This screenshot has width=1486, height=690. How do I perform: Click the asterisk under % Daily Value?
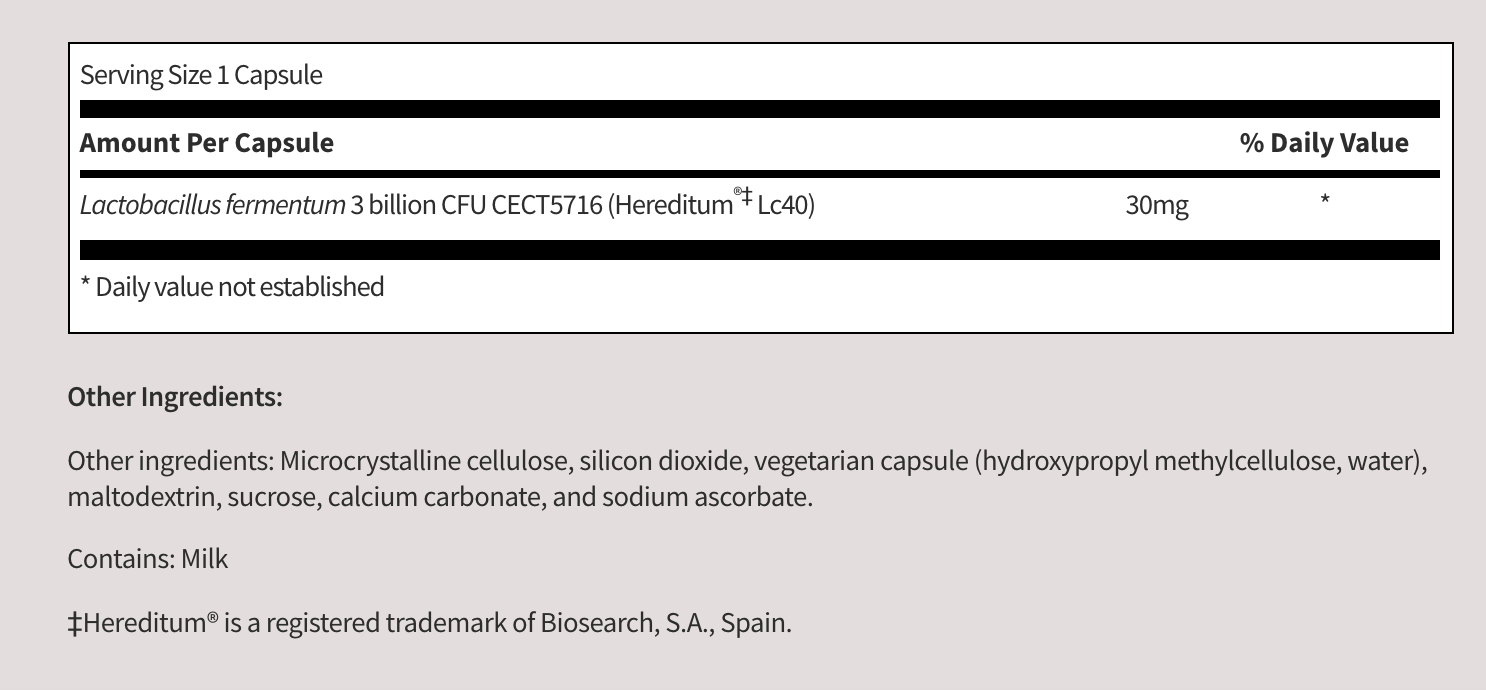1324,202
